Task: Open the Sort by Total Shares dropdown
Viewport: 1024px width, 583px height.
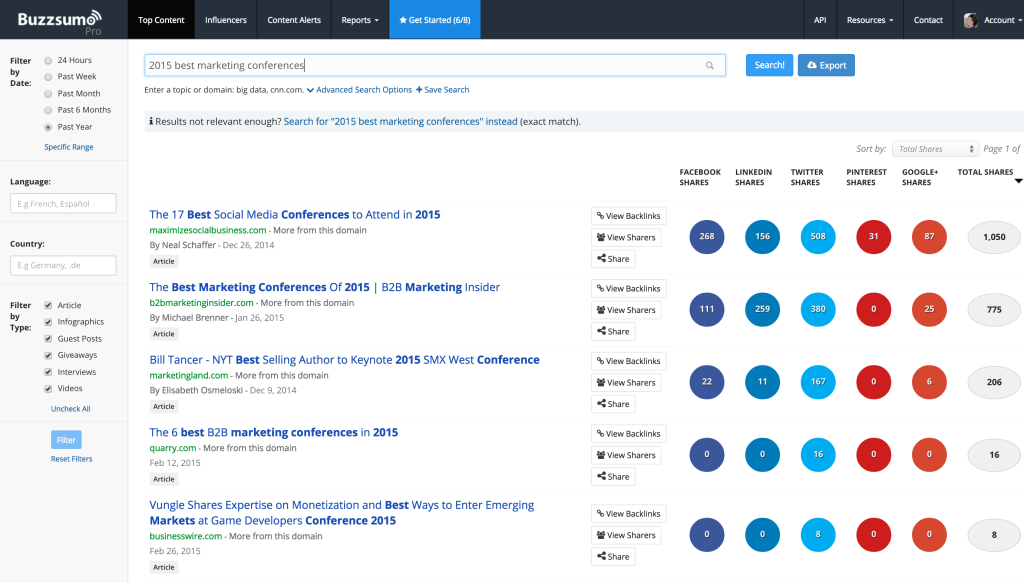Action: (935, 149)
